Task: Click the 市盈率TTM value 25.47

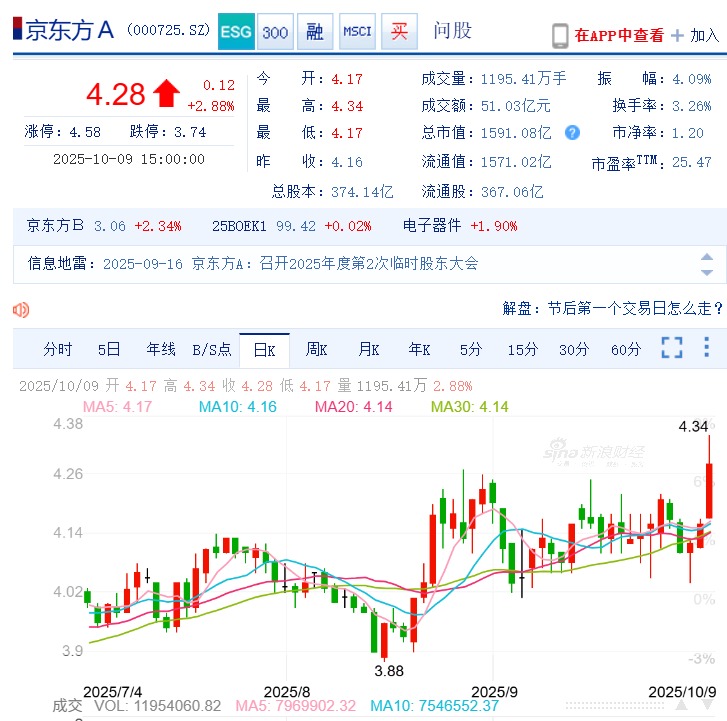Action: coord(691,162)
